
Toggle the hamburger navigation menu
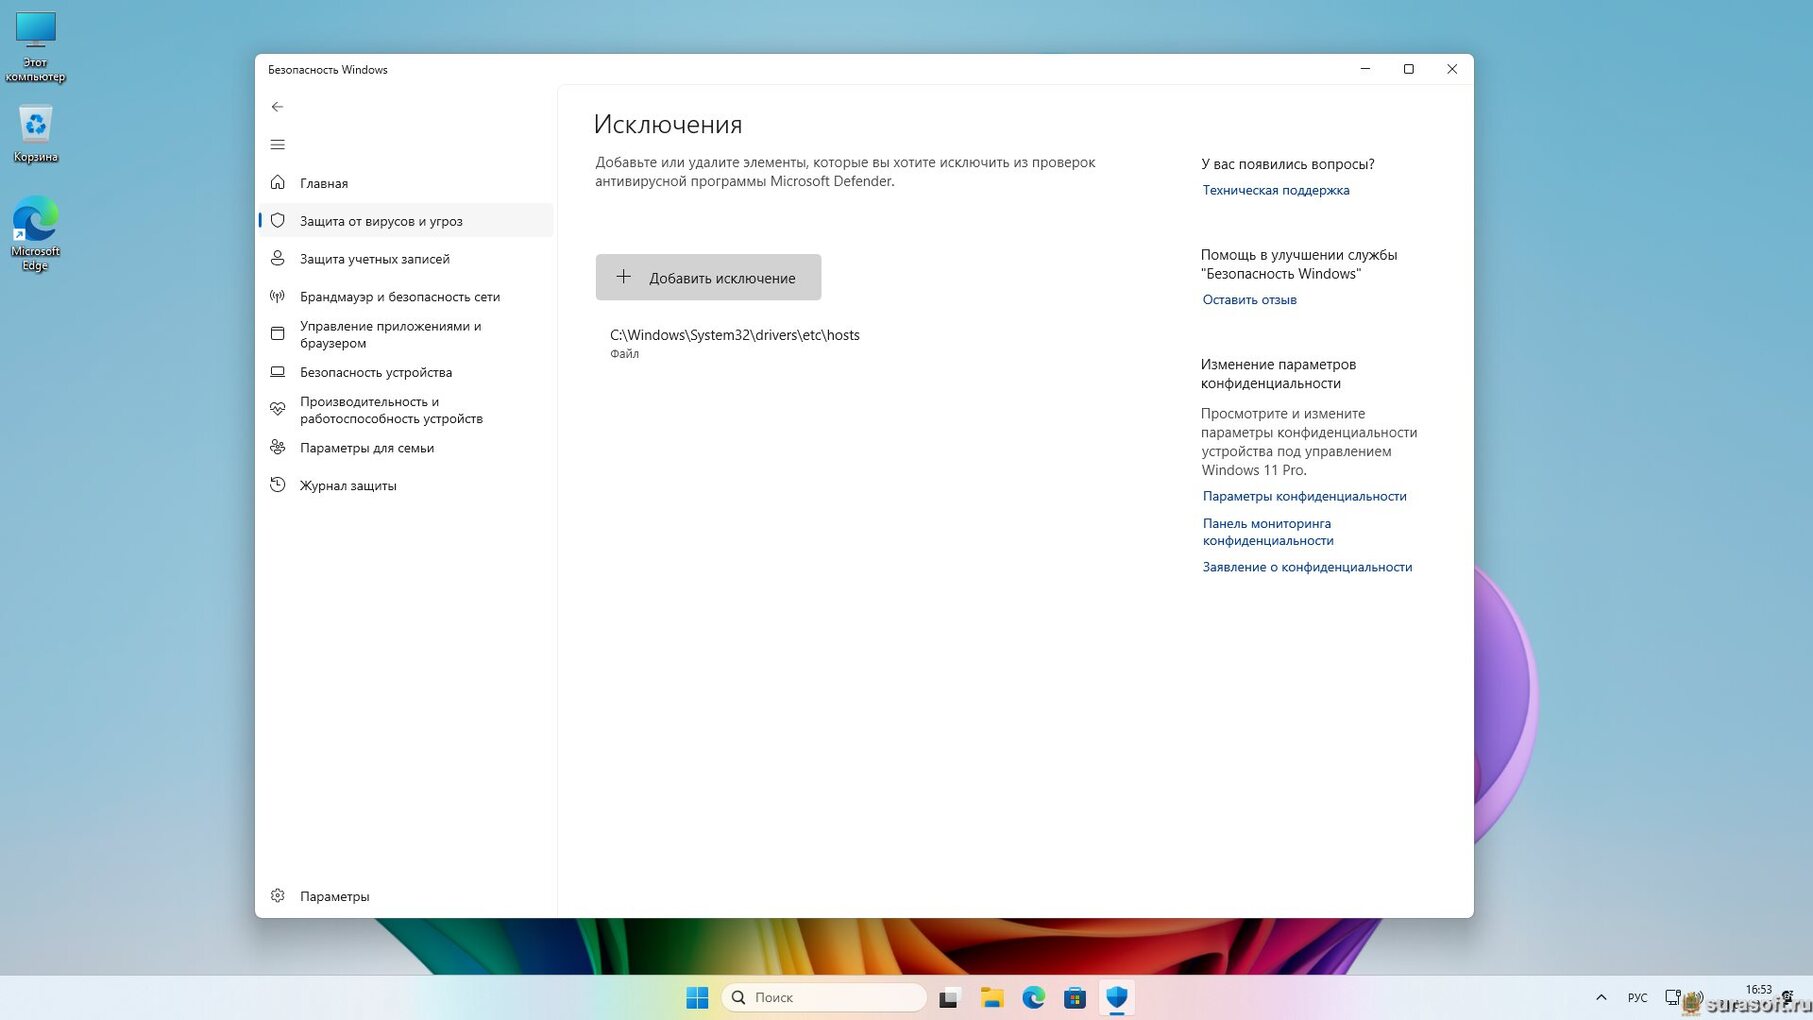coord(278,145)
